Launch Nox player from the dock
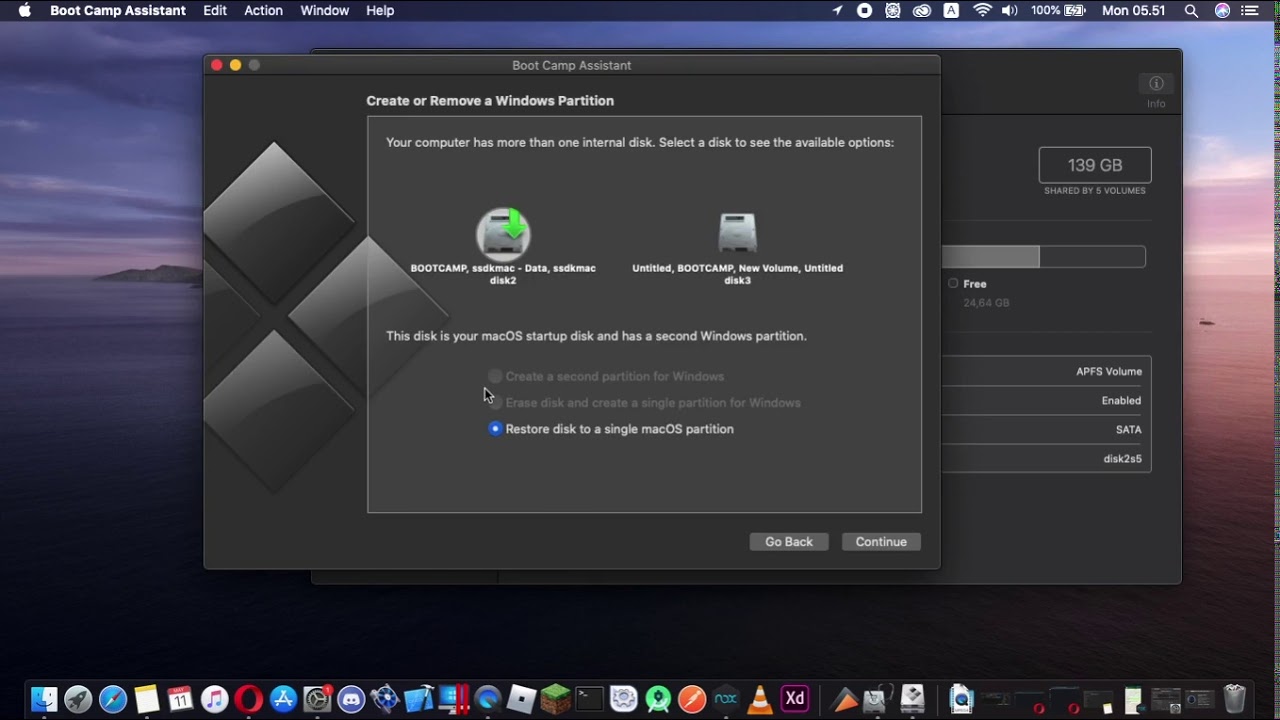Viewport: 1280px width, 720px height. [726, 698]
